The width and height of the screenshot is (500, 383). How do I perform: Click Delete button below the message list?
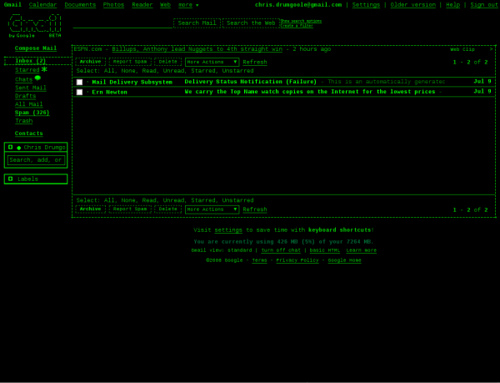(168, 209)
